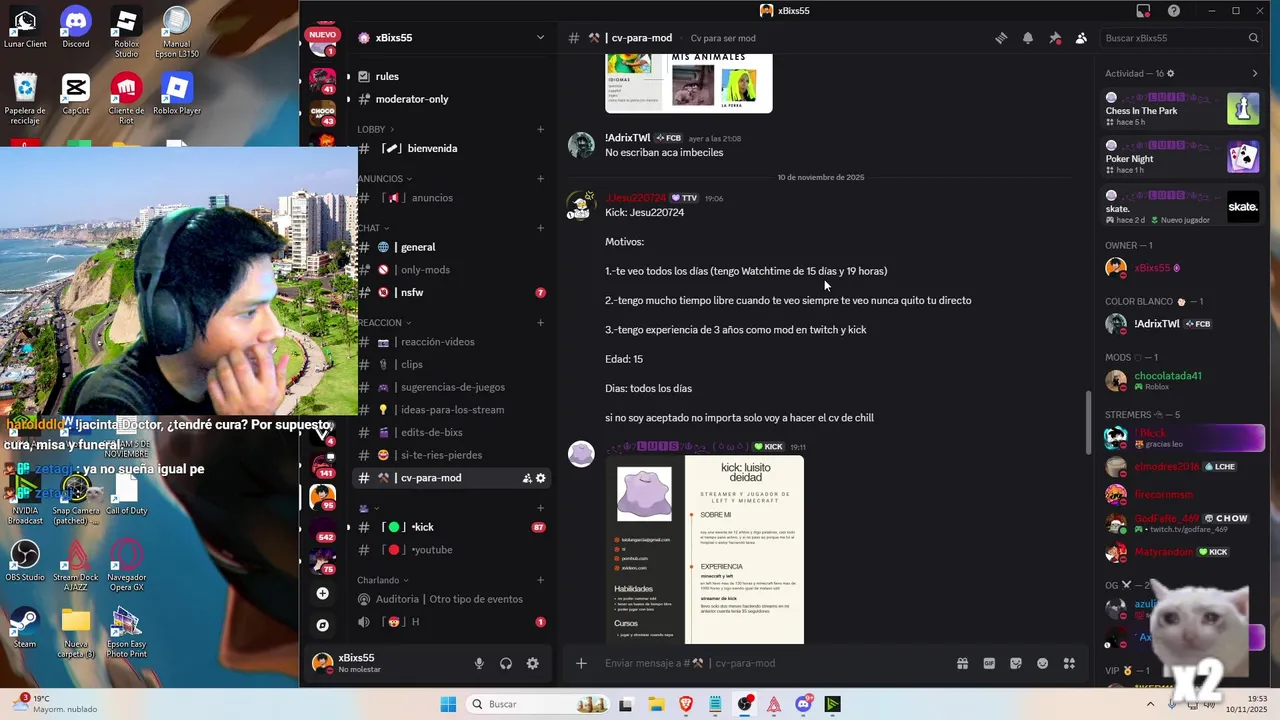Image resolution: width=1280 pixels, height=720 pixels.
Task: Open Discover servers compass icon
Action: pyautogui.click(x=322, y=625)
